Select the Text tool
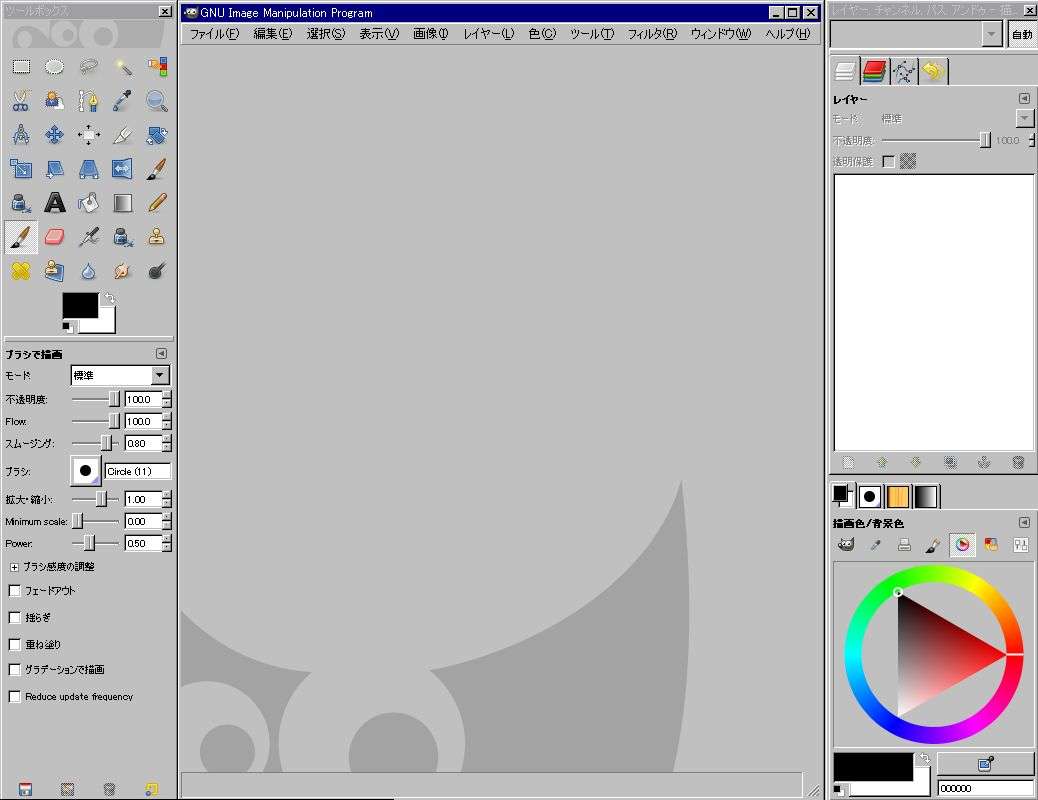 pyautogui.click(x=55, y=203)
